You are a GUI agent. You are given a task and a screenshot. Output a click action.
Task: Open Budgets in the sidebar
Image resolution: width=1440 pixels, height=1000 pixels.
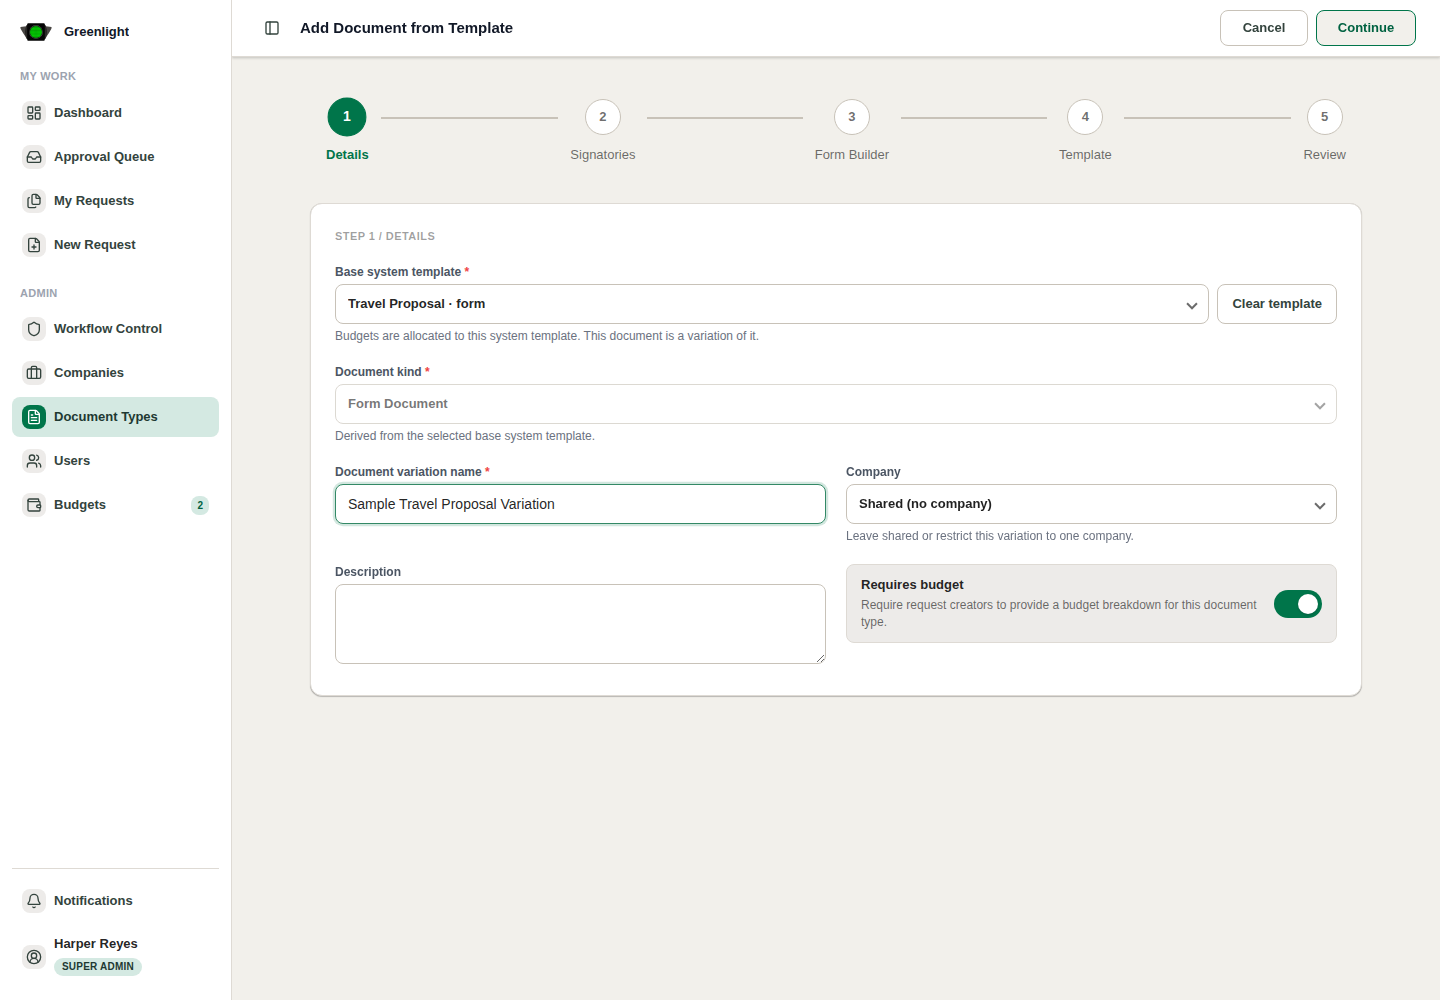point(115,505)
